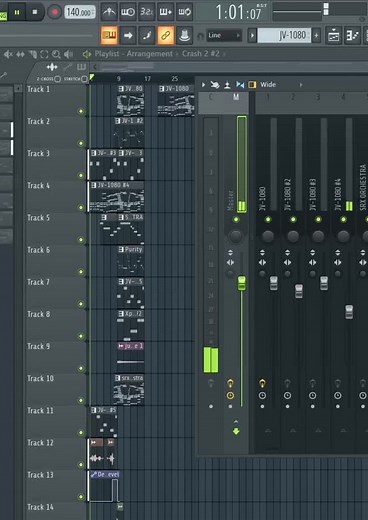Toggle the note grouping hat icon
This screenshot has width=368, height=520.
pyautogui.click(x=184, y=35)
